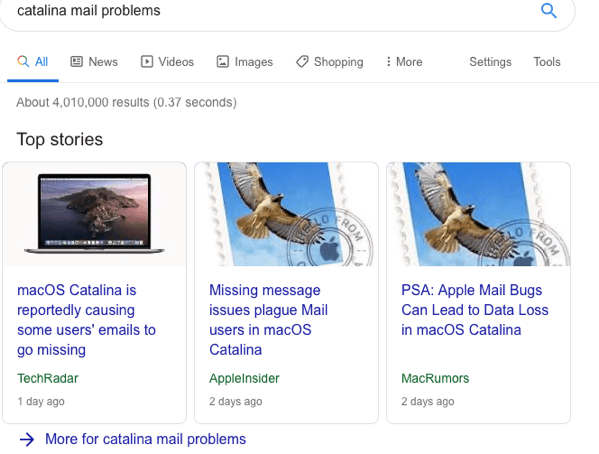This screenshot has width=599, height=454.
Task: Click the '2 days ago' timestamp under AppleInsider
Action: coord(236,401)
